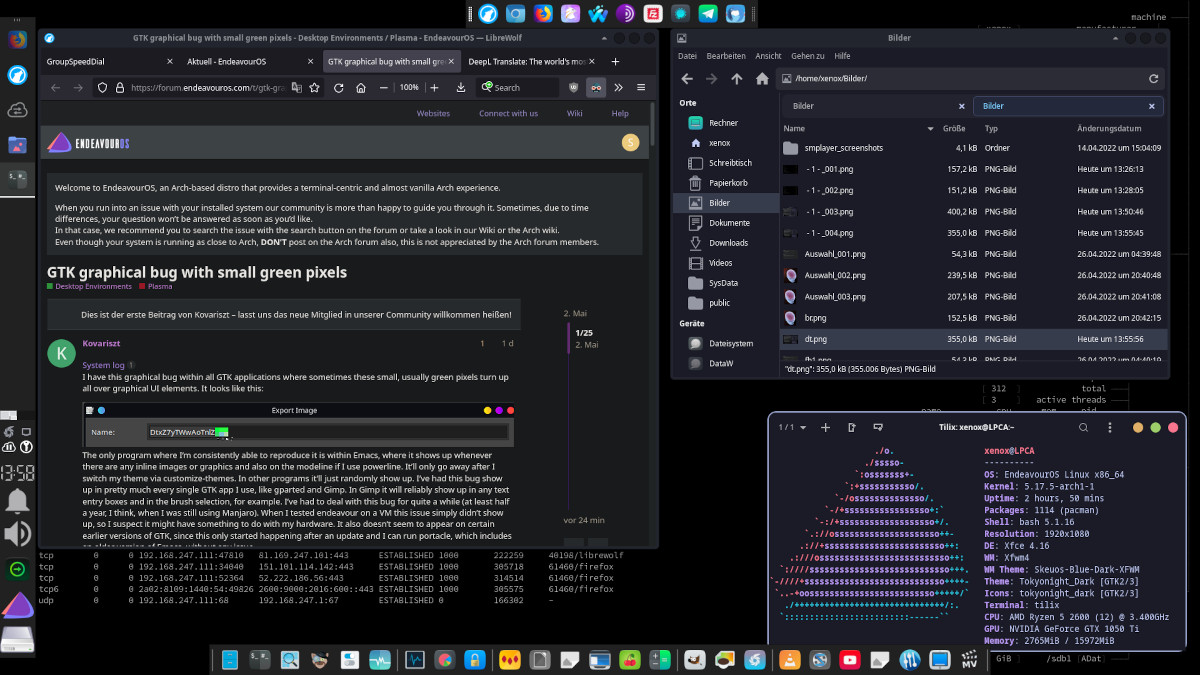Open SysData in the file manager sidebar
Image resolution: width=1200 pixels, height=675 pixels.
pyautogui.click(x=724, y=283)
